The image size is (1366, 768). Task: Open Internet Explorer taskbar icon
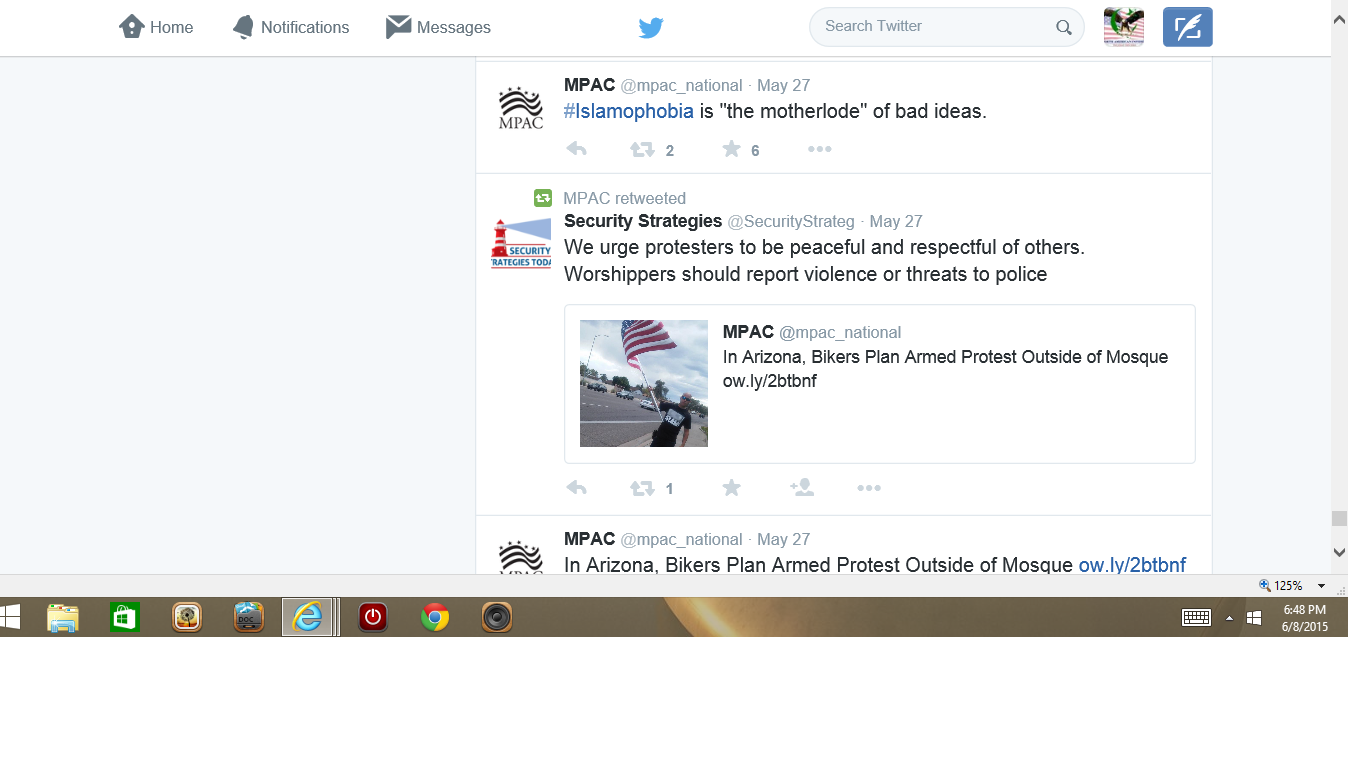point(307,618)
